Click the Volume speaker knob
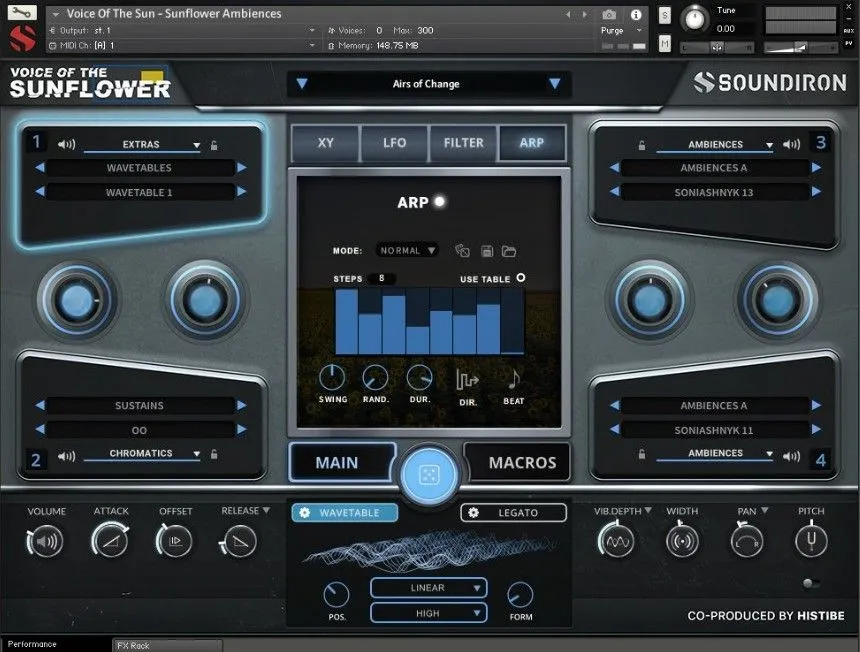Screen dimensions: 860x652 (x=46, y=541)
